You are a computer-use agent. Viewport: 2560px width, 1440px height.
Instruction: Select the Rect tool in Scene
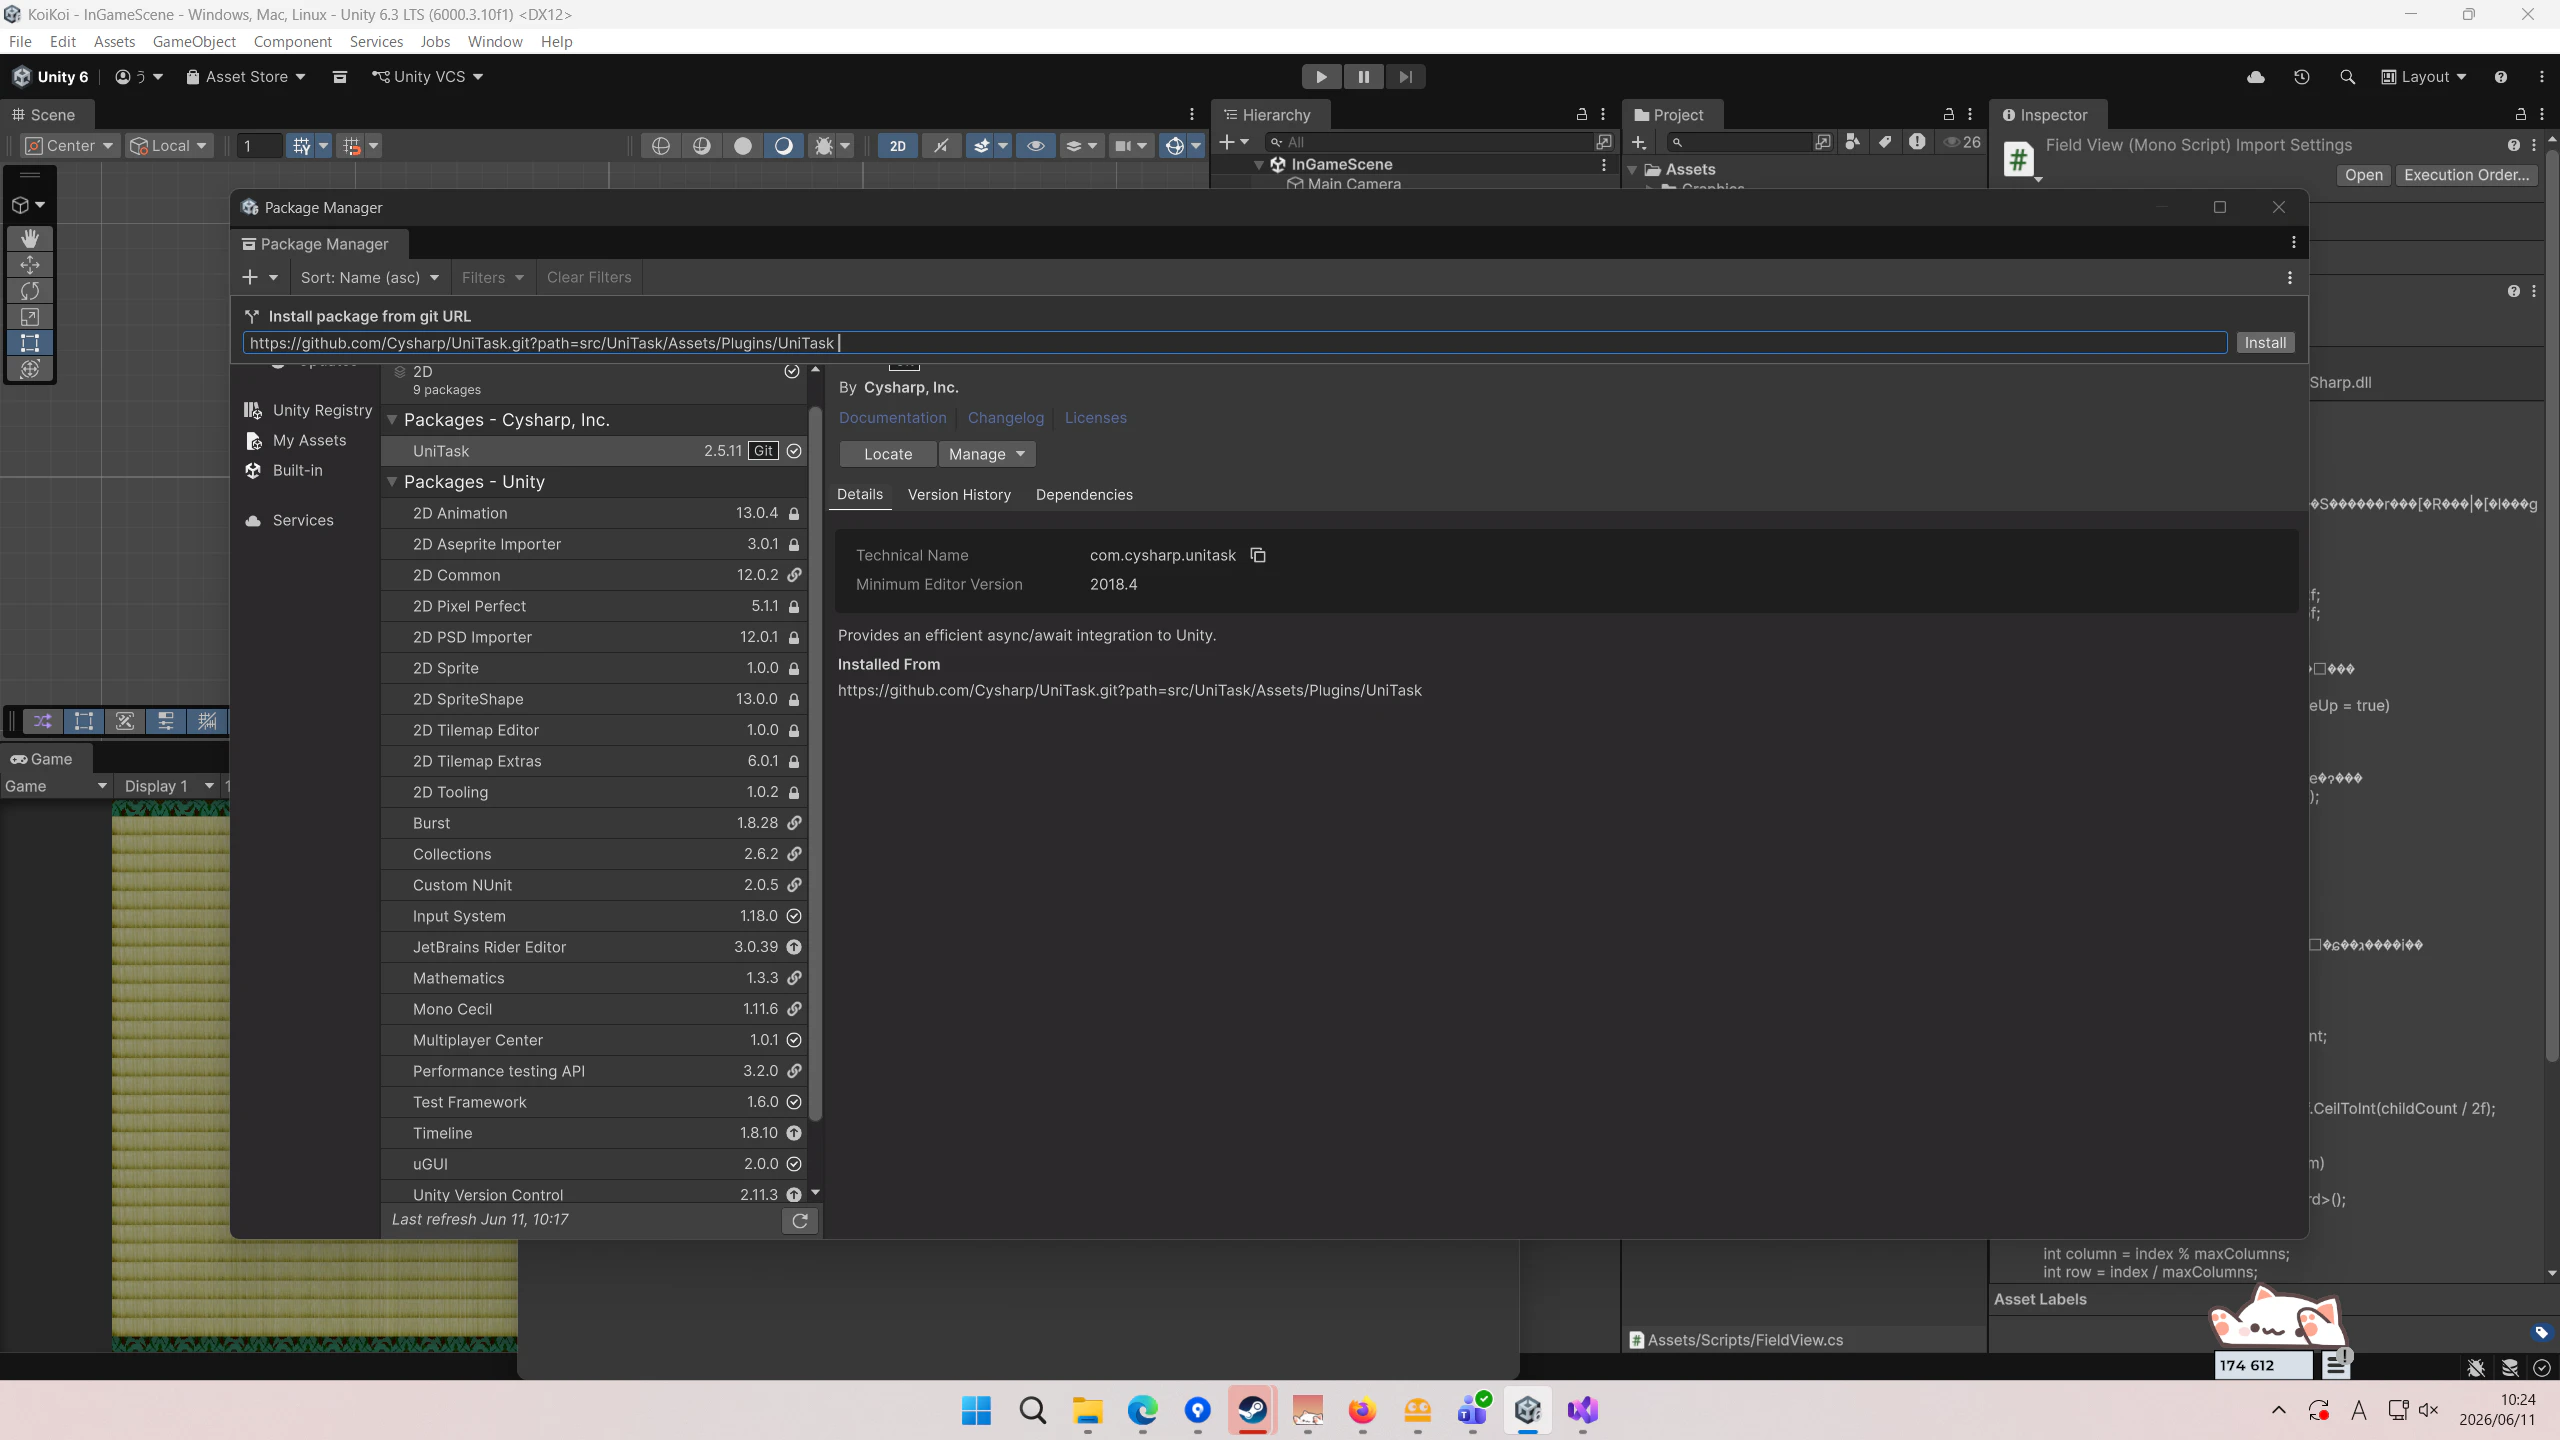(30, 343)
